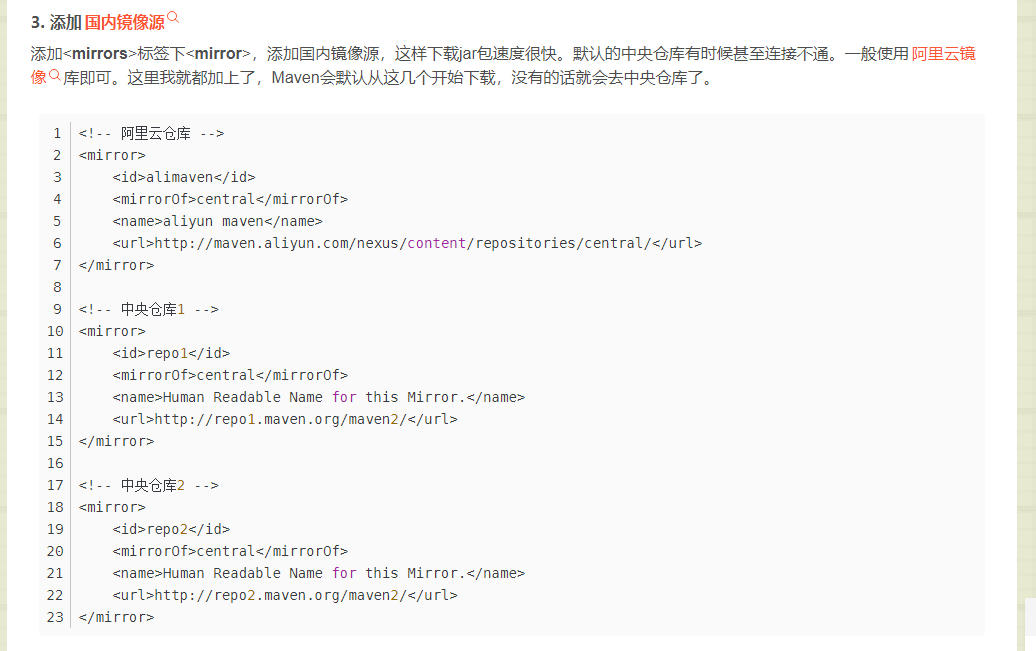Click the search icon beside 国内镜像源
This screenshot has width=1036, height=651.
[x=173, y=18]
